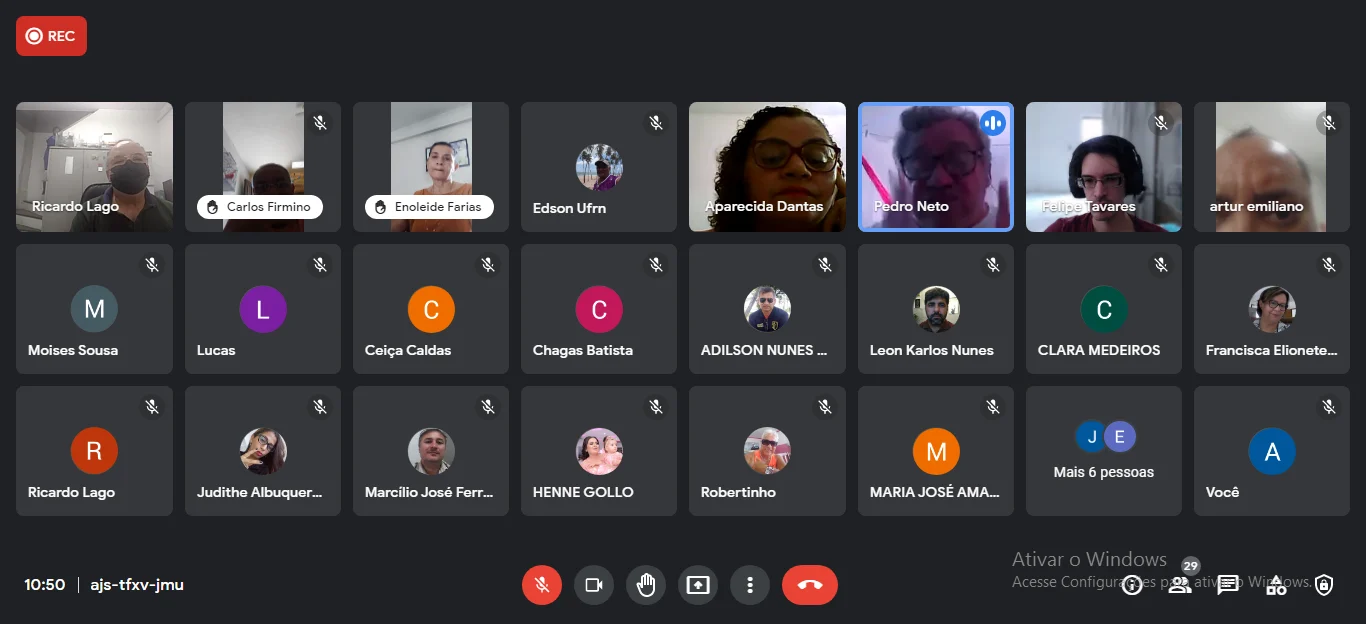This screenshot has height=624, width=1366.
Task: Show the participants list with 29 badge
Action: tap(1180, 585)
